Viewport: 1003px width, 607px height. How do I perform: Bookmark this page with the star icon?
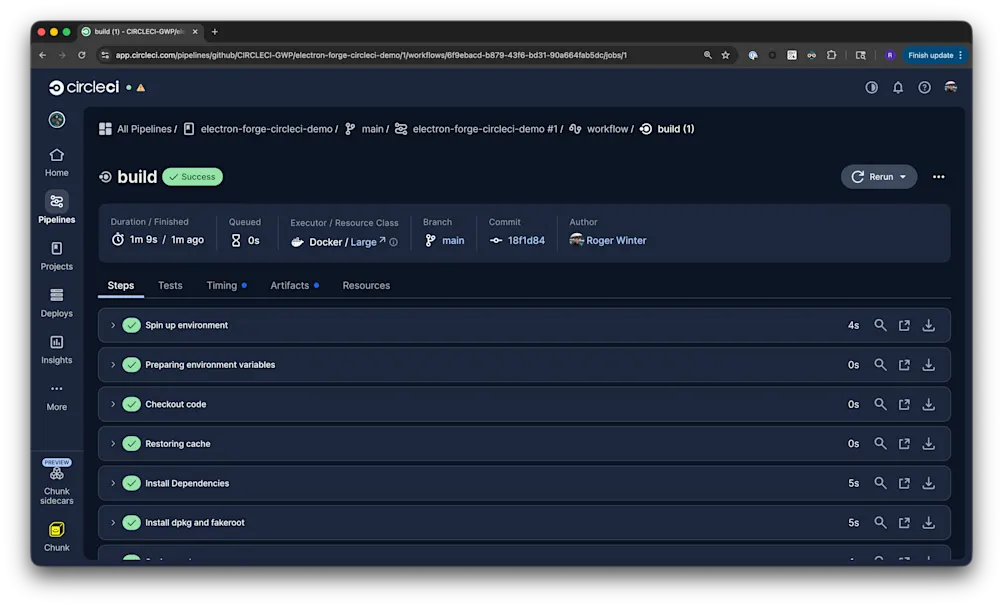pyautogui.click(x=725, y=55)
